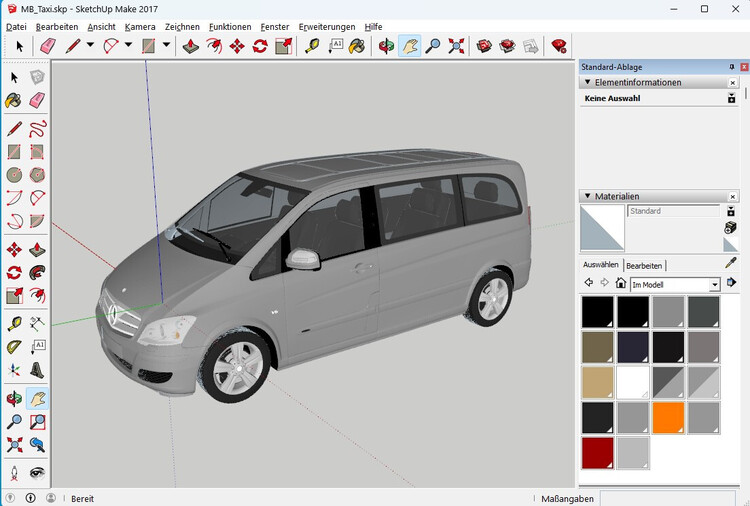Open the Erweiterungen menu
Screen dimensions: 750x506
pyautogui.click(x=327, y=27)
